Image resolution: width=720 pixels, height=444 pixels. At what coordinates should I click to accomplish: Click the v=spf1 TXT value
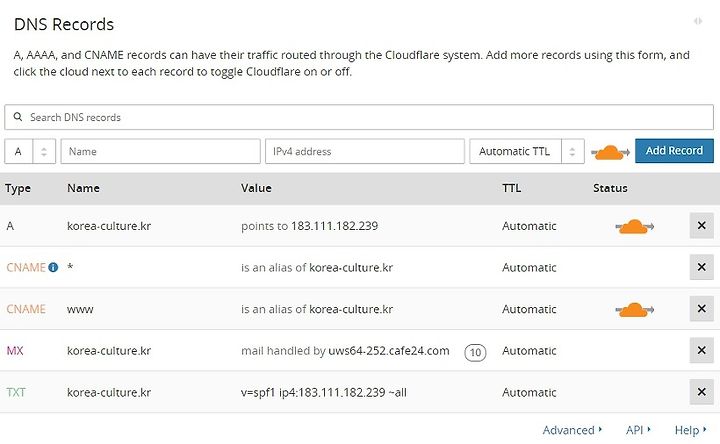pyautogui.click(x=324, y=393)
